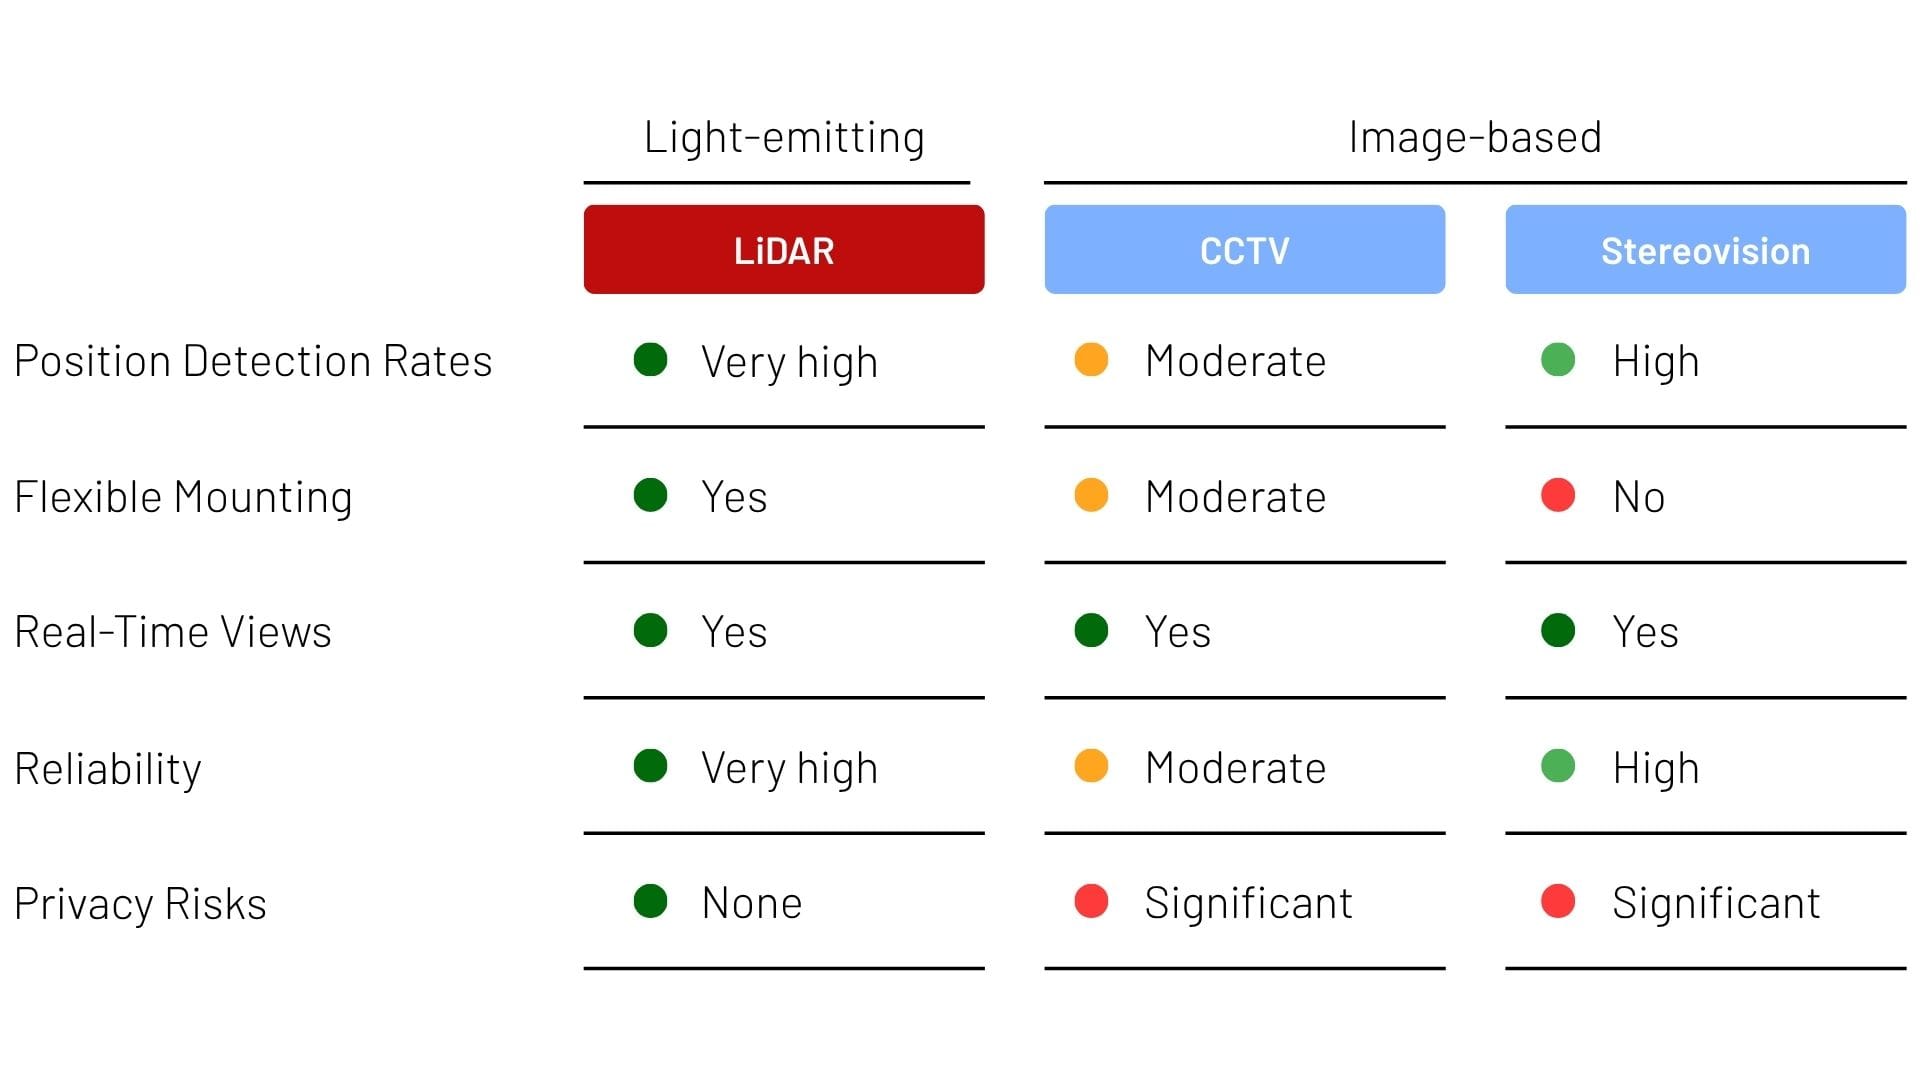Click red dot for Stereovision Privacy Risks

[1558, 901]
